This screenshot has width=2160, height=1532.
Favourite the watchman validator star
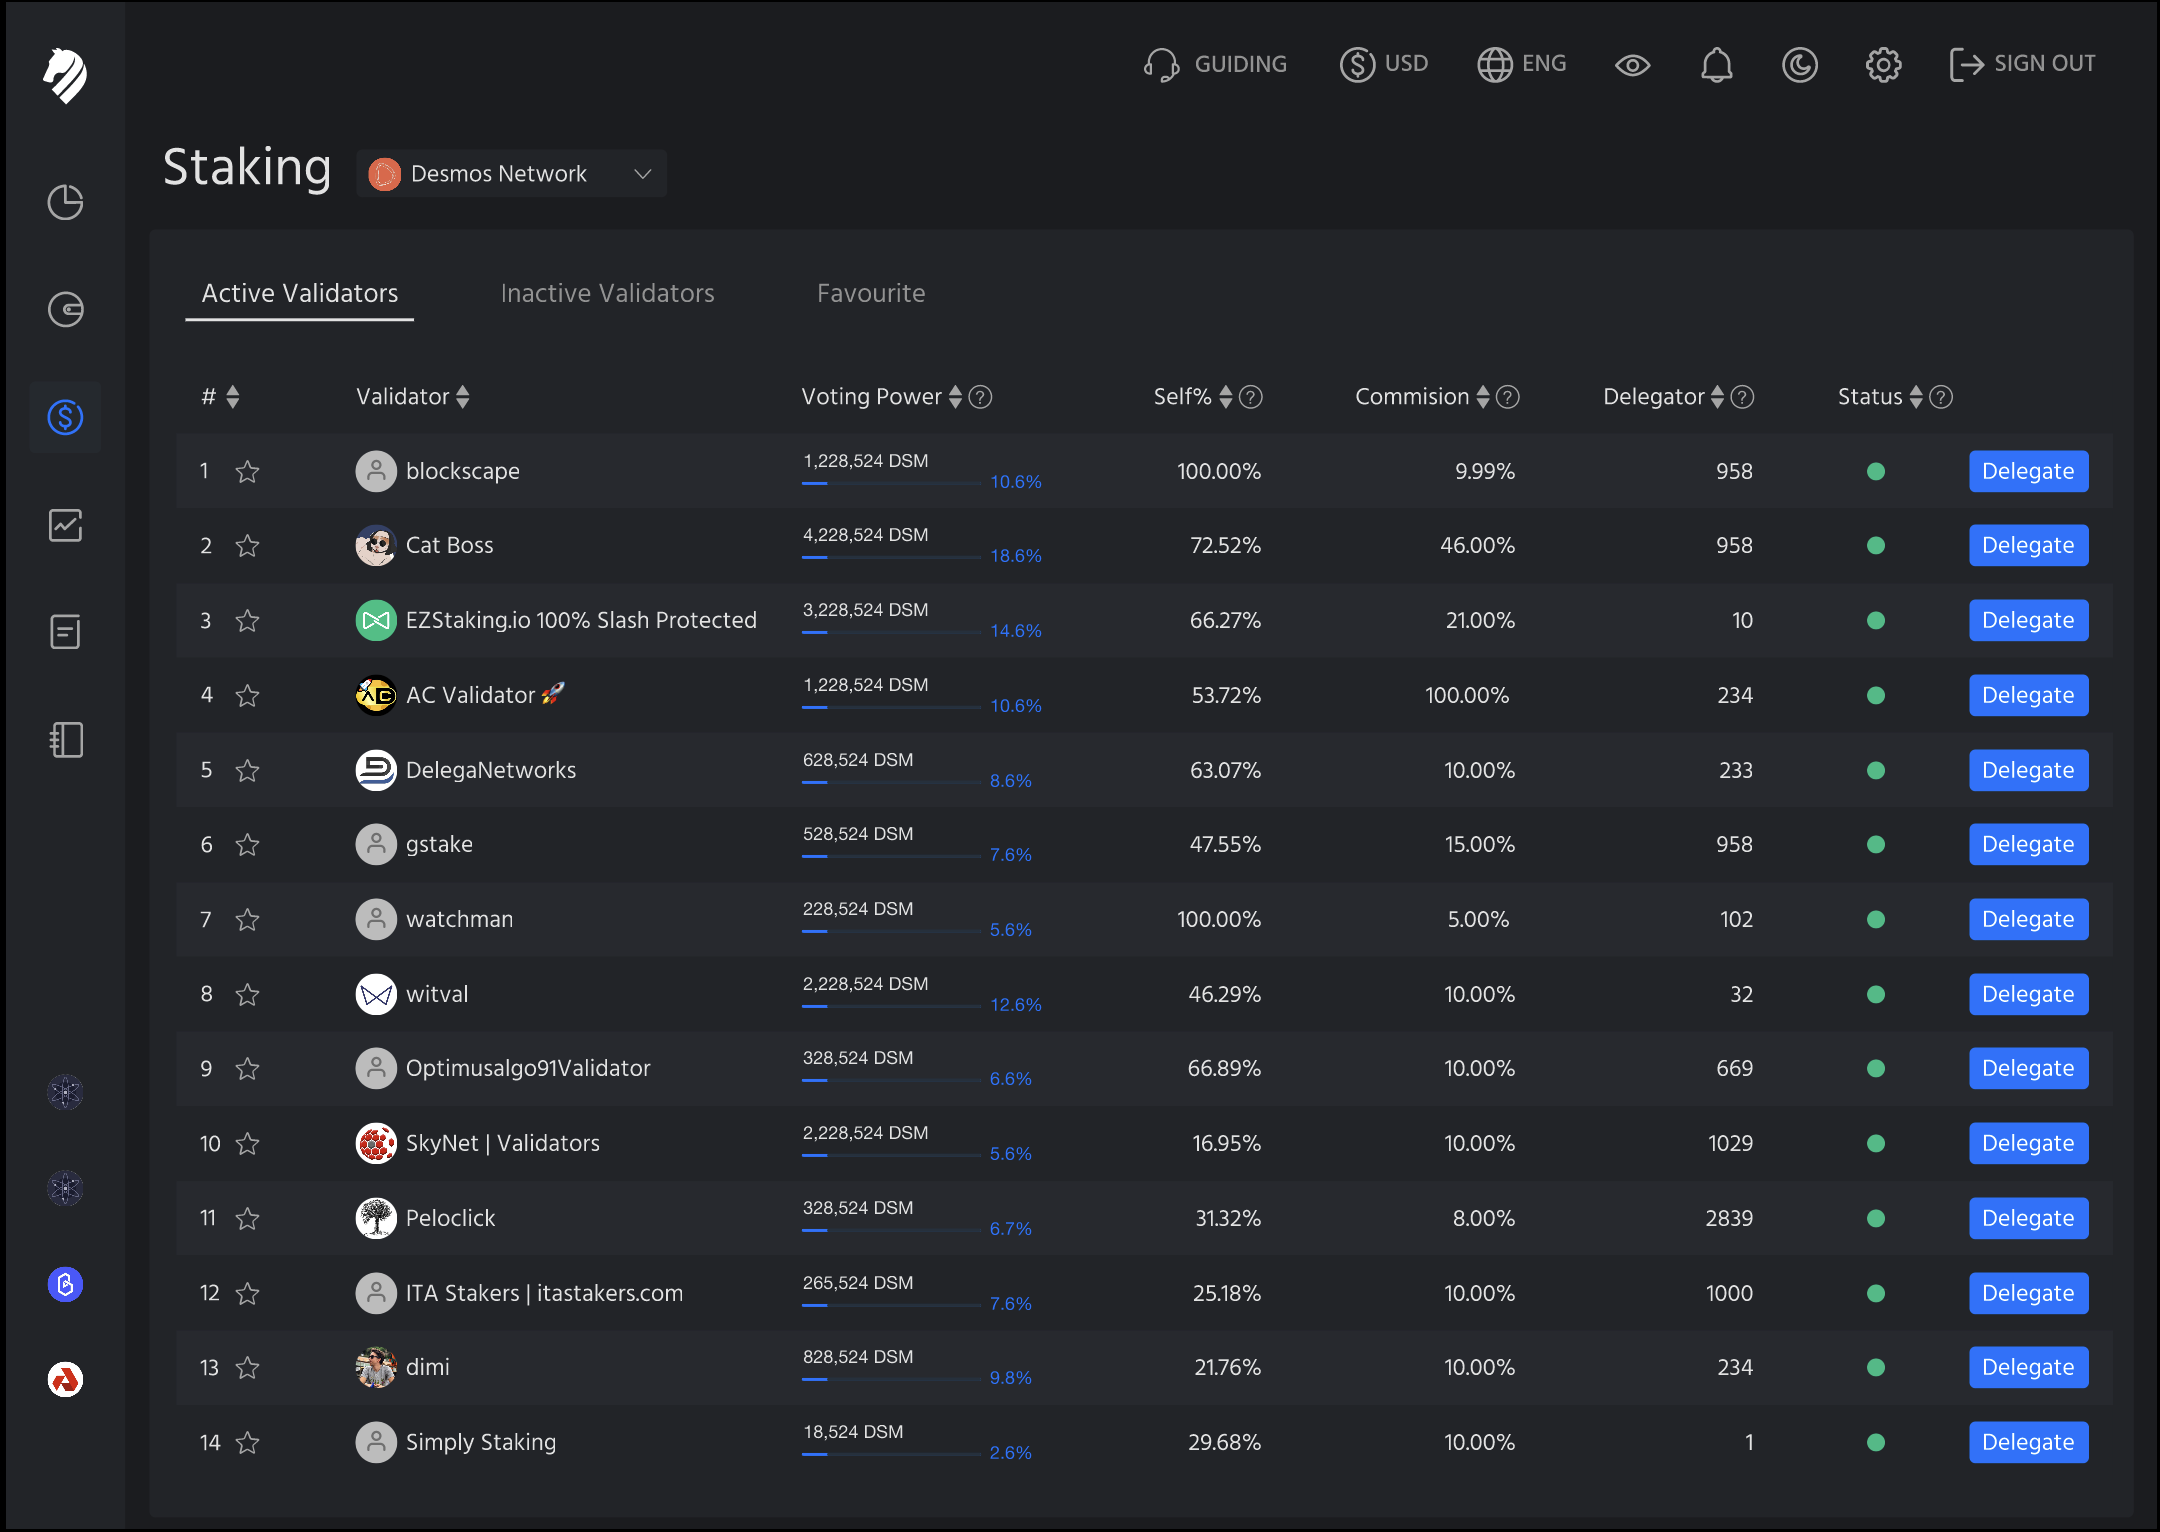click(x=247, y=919)
